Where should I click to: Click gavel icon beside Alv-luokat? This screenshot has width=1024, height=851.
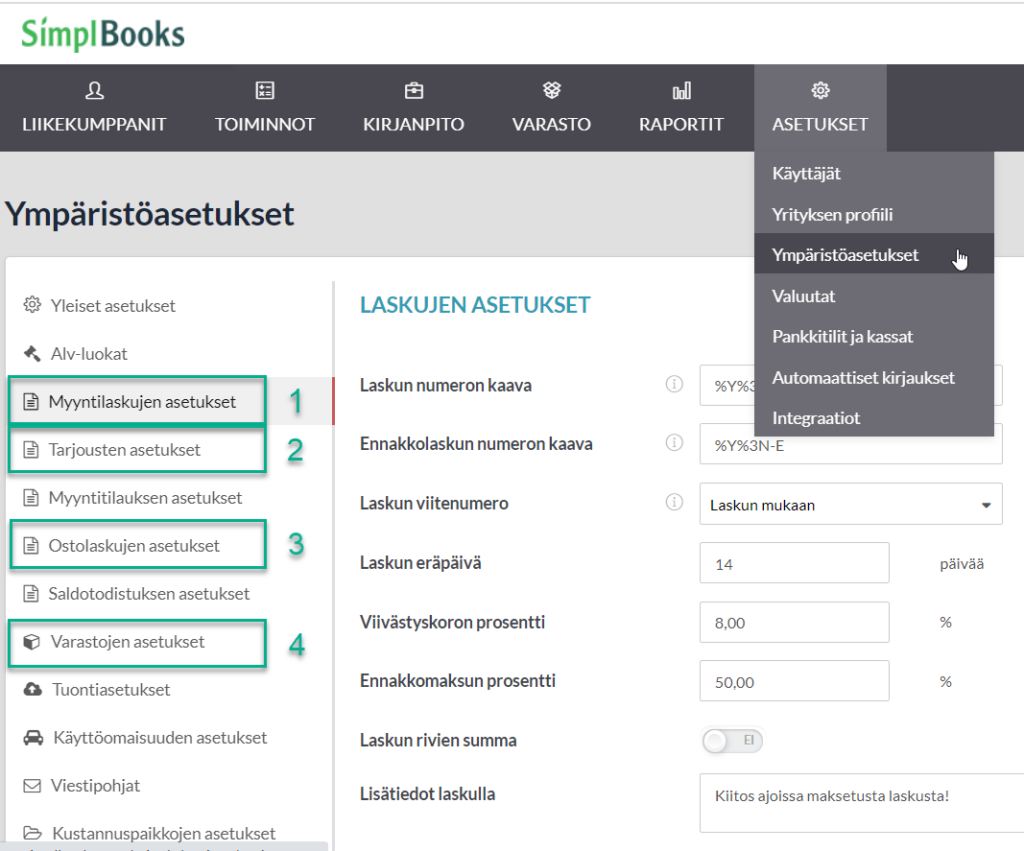click(x=32, y=353)
